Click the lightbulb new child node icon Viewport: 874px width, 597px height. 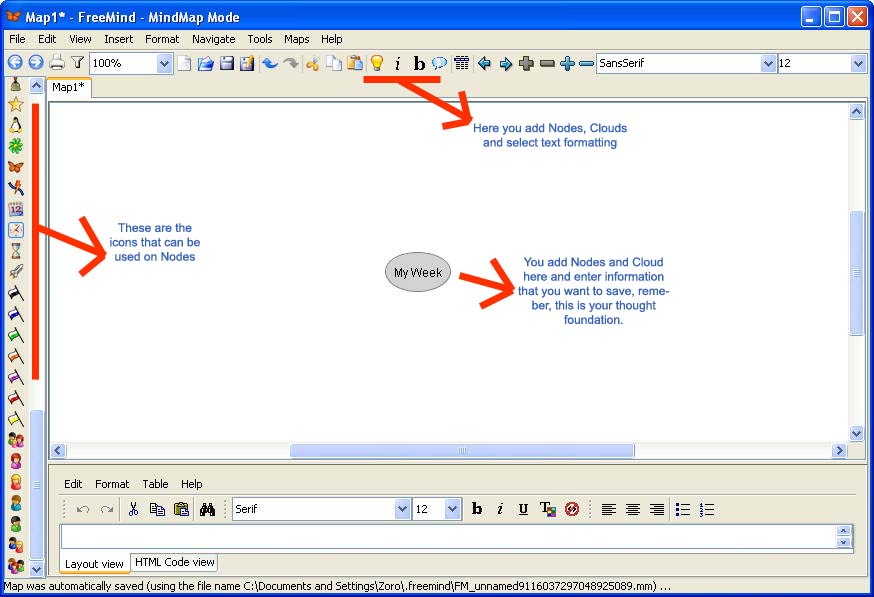click(377, 63)
